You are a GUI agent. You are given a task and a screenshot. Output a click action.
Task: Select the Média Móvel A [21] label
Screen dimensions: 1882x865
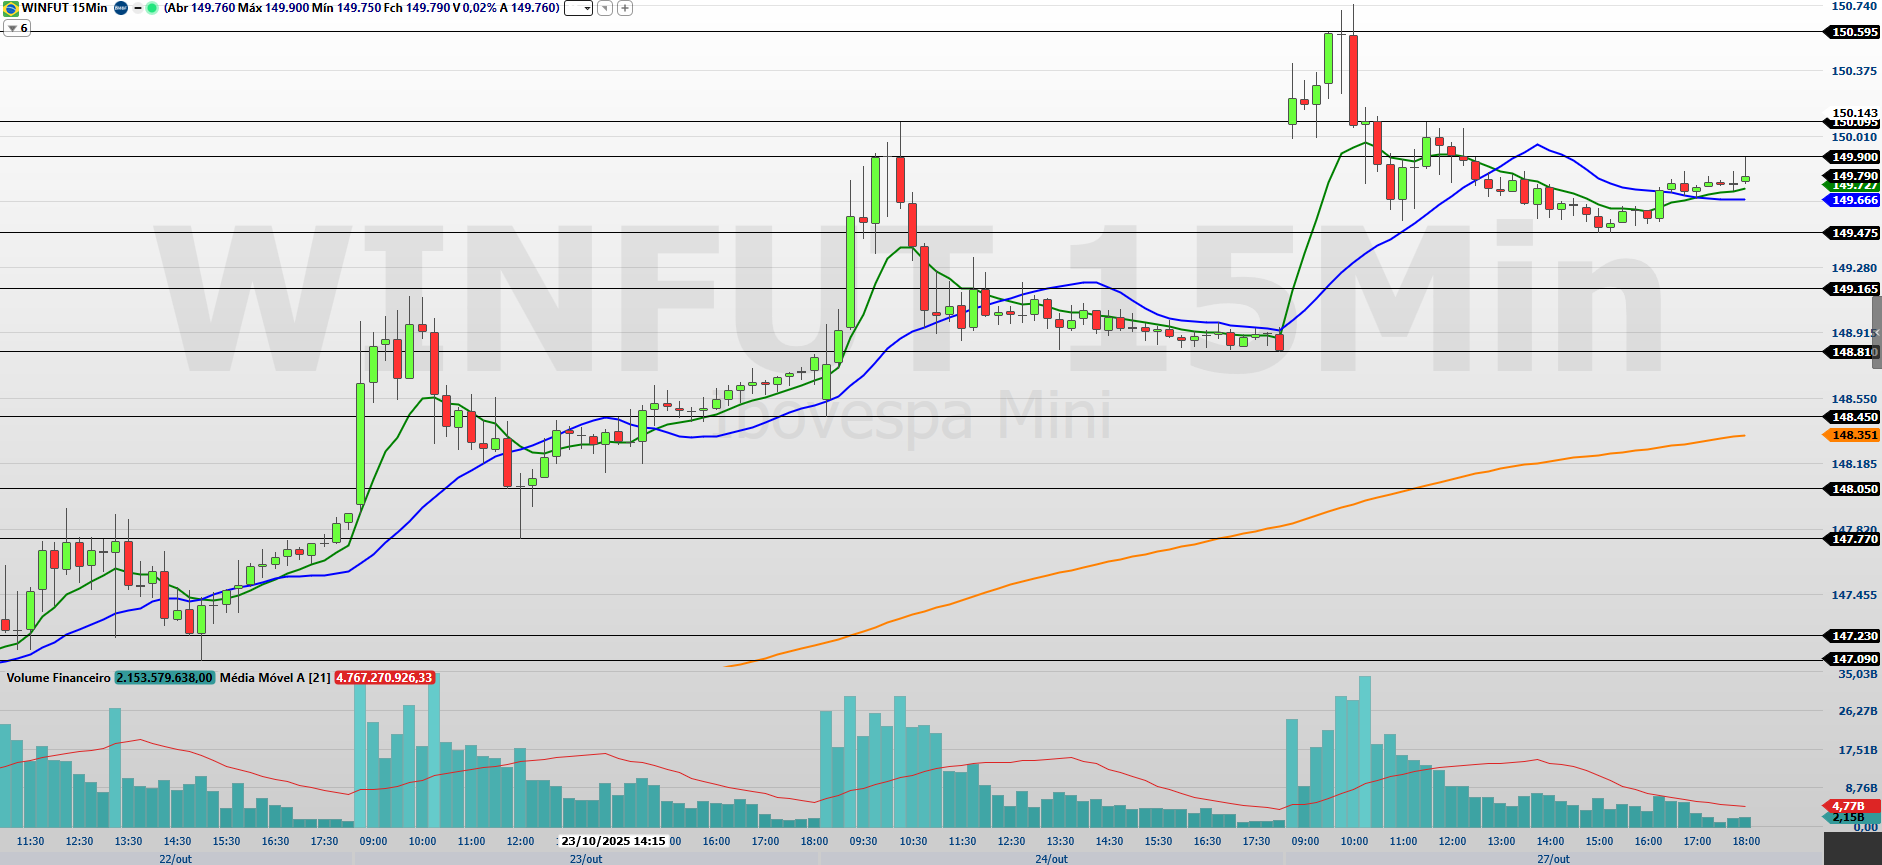point(275,678)
